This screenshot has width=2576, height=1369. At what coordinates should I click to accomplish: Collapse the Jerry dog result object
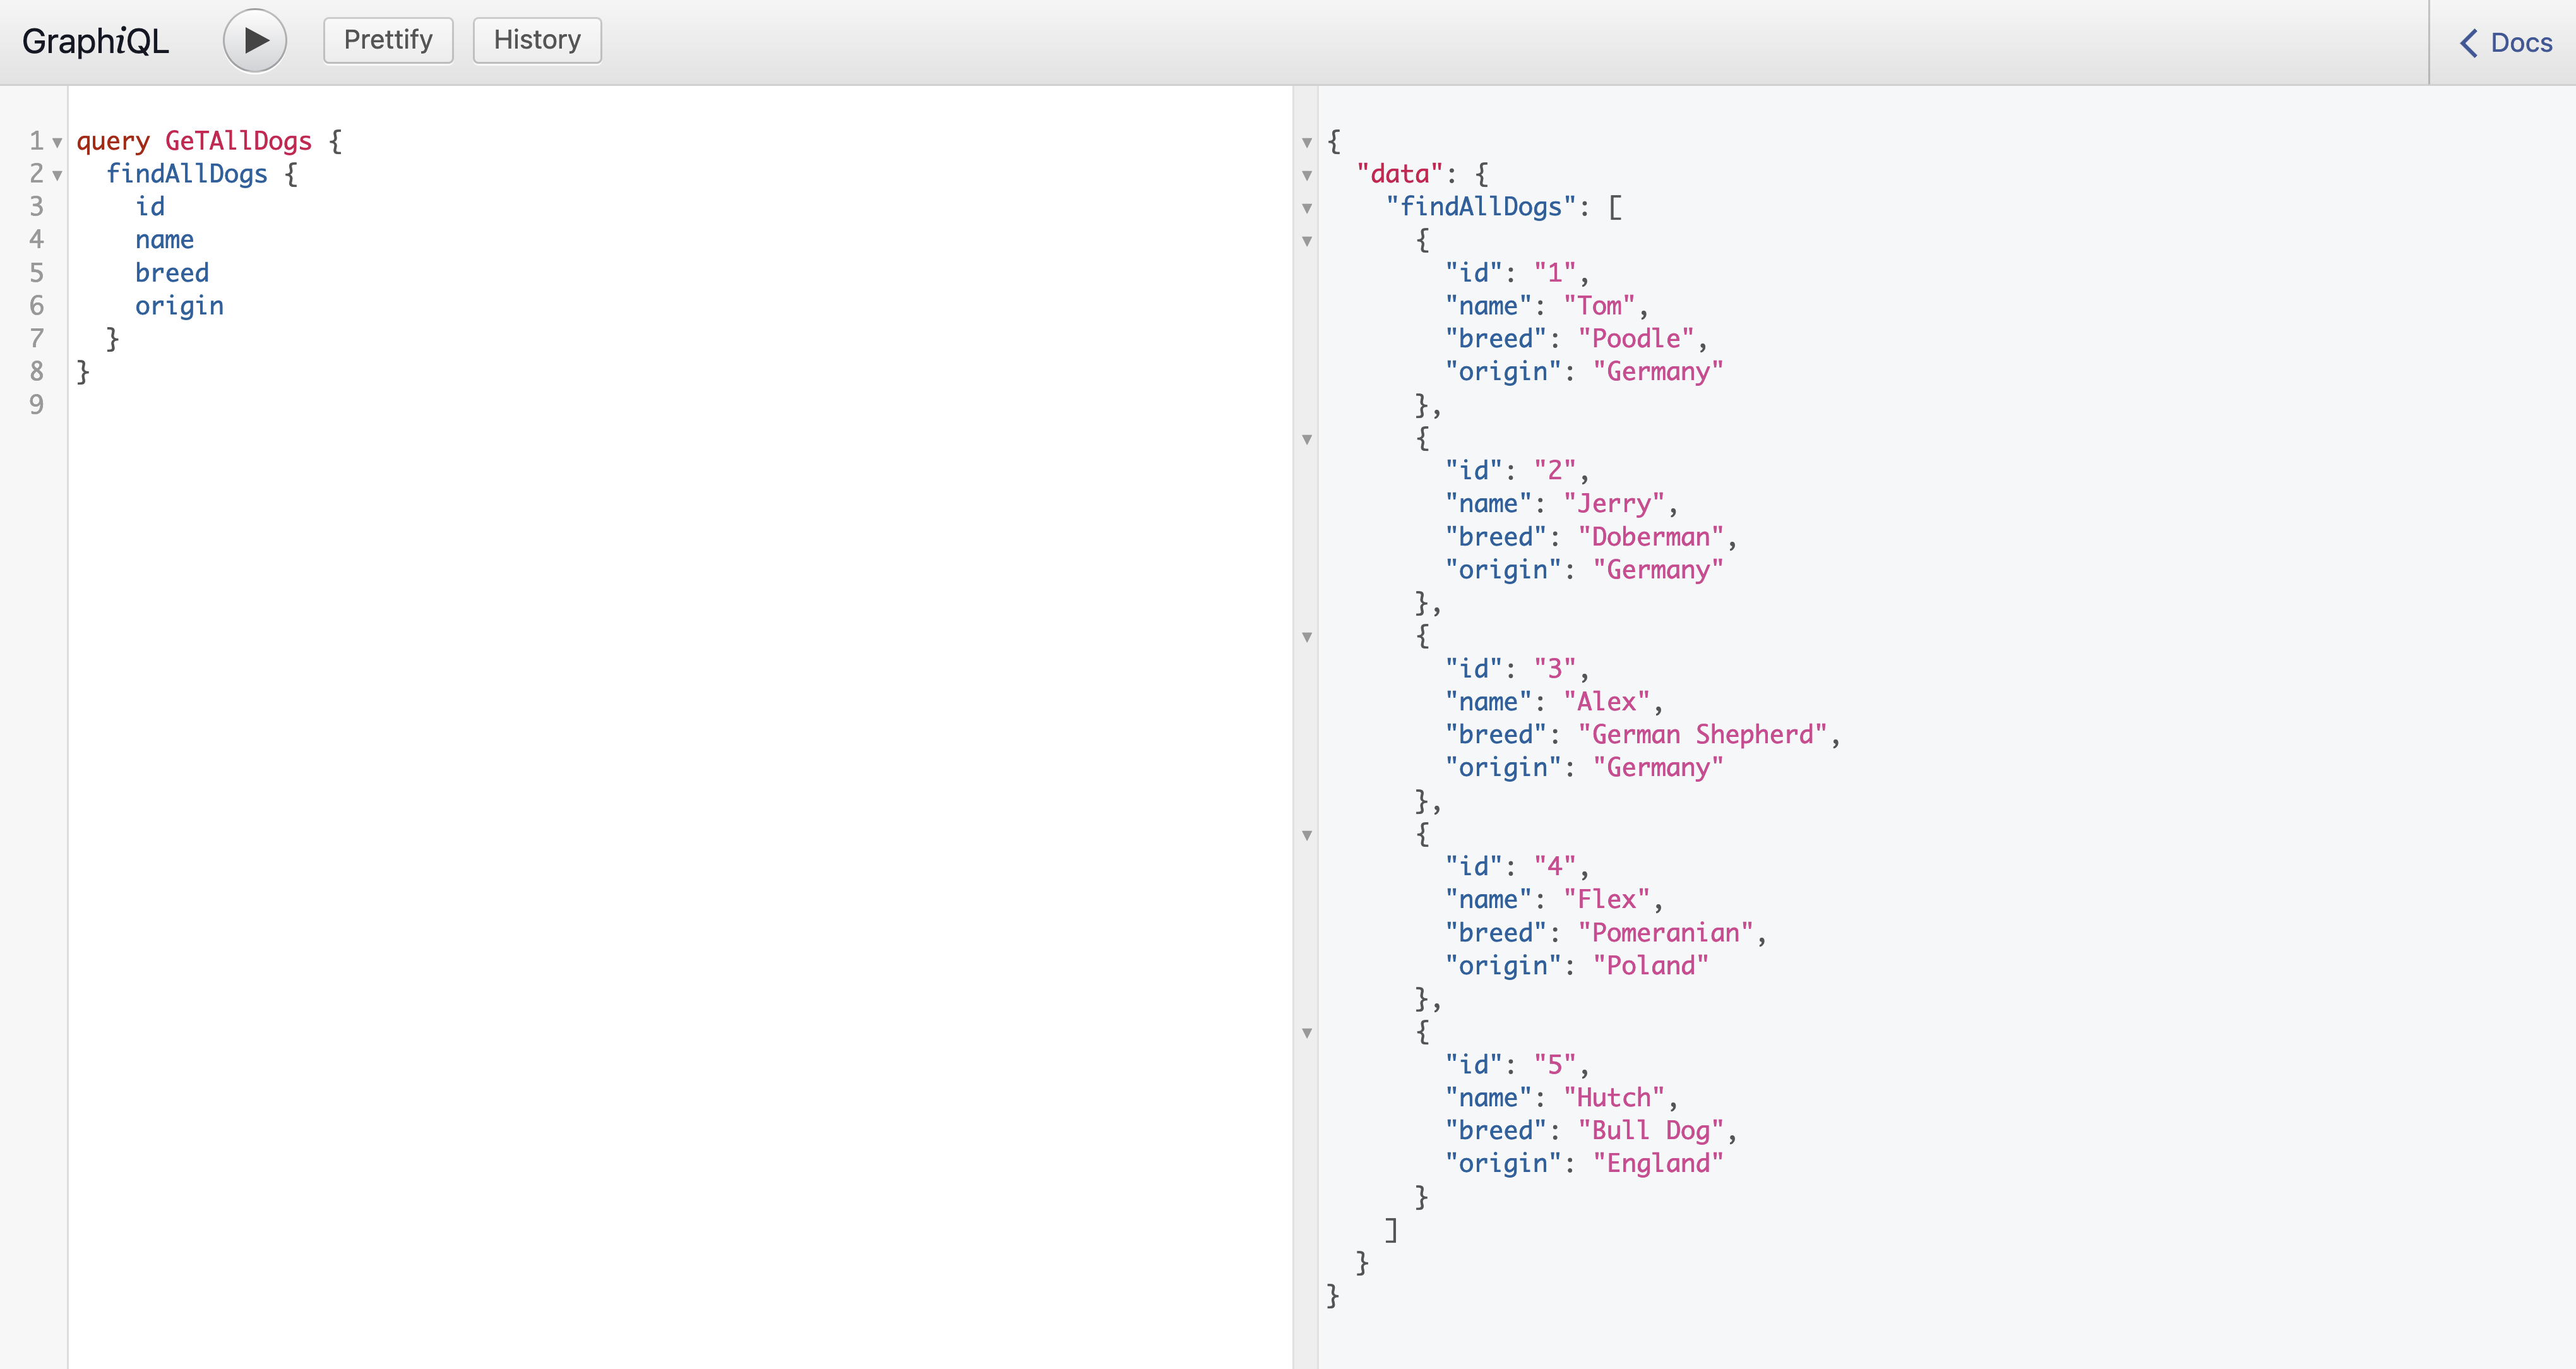1306,439
